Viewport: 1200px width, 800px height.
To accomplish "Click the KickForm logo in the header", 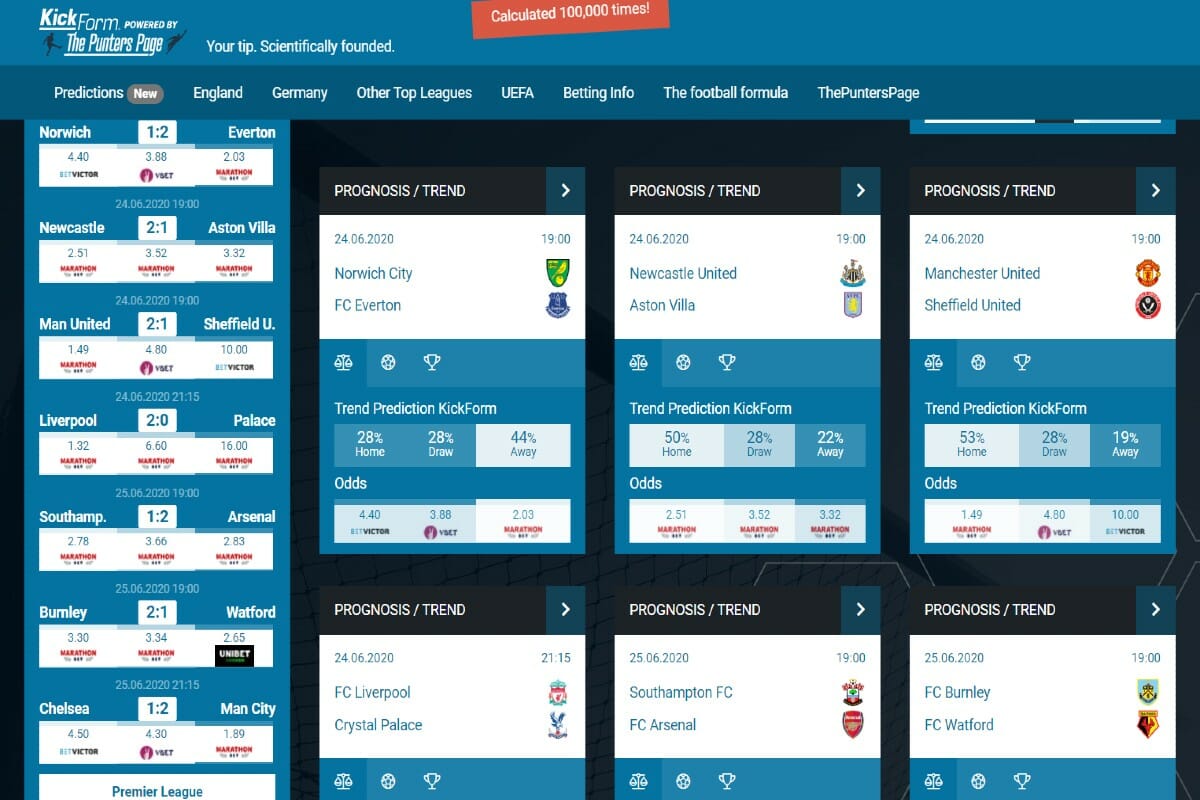I will (x=113, y=32).
